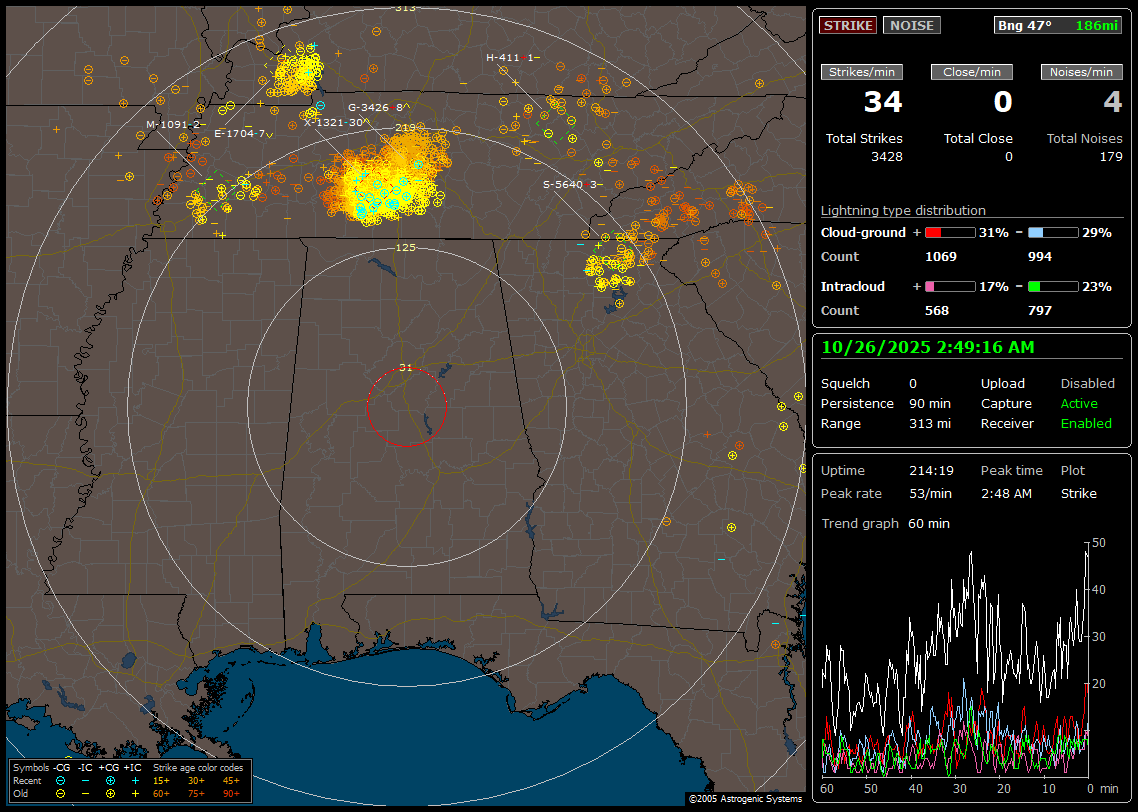Viewport: 1138px width, 812px height.
Task: Select the Close/min header button
Action: [x=972, y=72]
